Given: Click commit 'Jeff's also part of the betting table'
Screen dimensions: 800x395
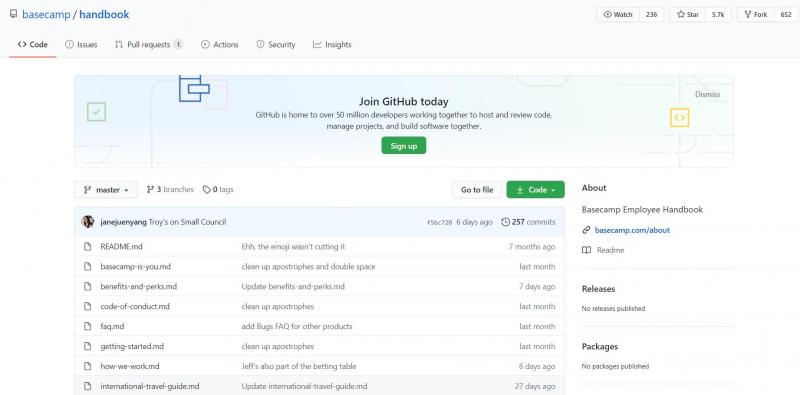Looking at the screenshot, I should 299,366.
